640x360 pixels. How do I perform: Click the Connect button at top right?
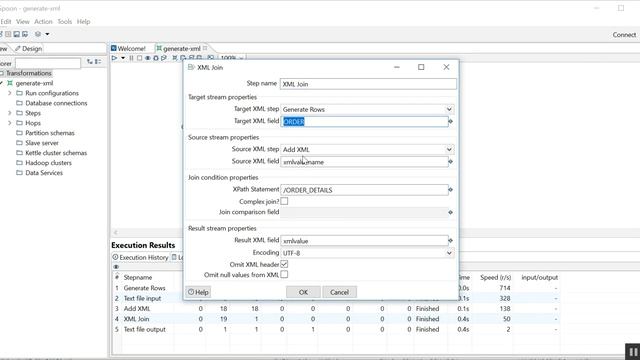point(624,35)
